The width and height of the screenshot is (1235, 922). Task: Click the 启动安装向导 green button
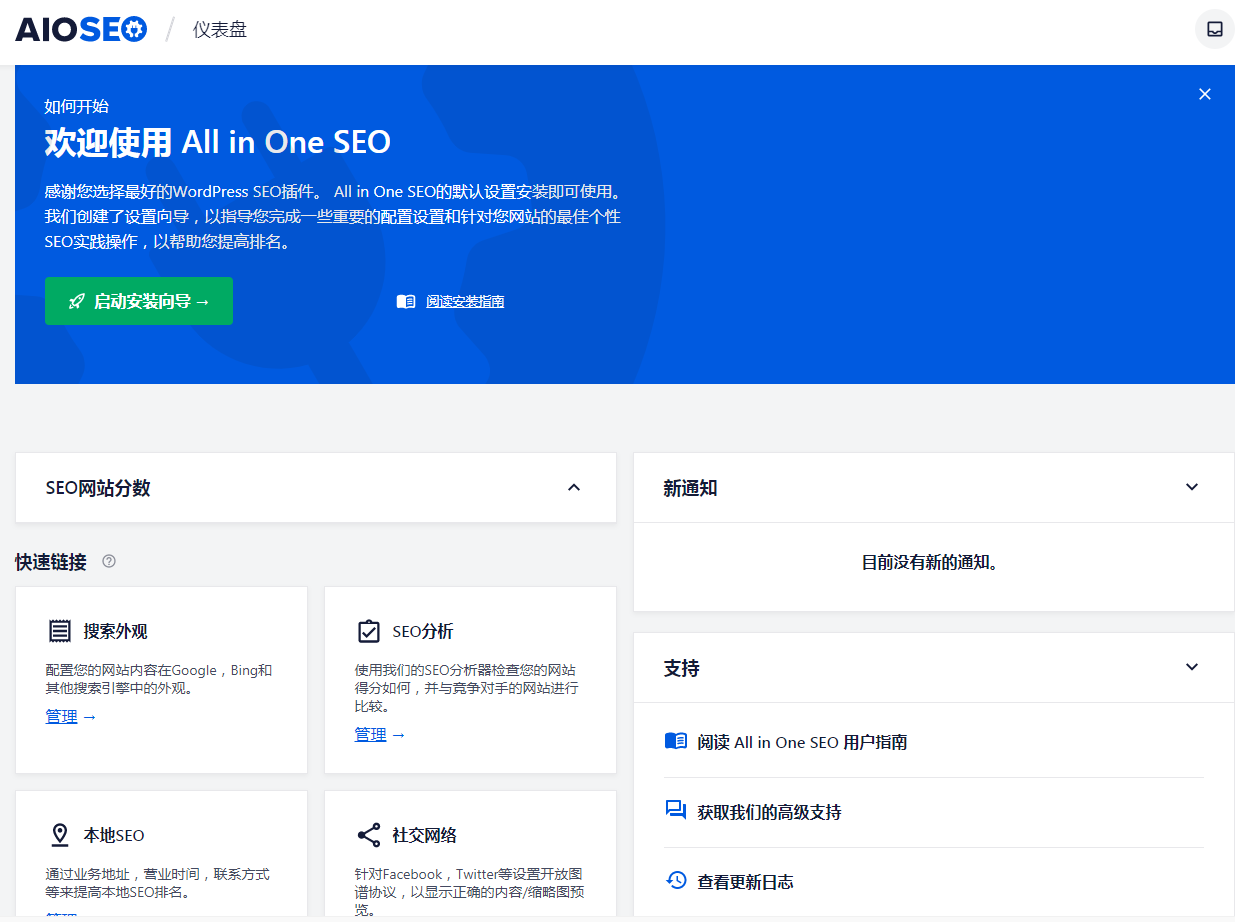138,301
